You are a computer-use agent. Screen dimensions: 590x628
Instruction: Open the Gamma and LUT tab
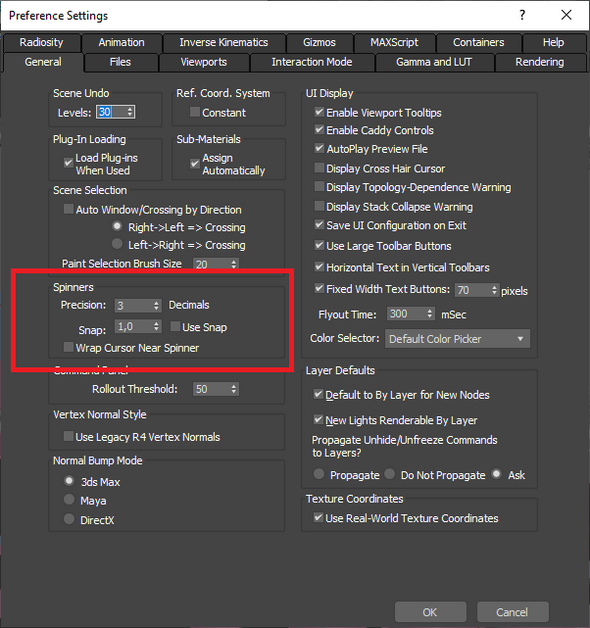[x=434, y=62]
